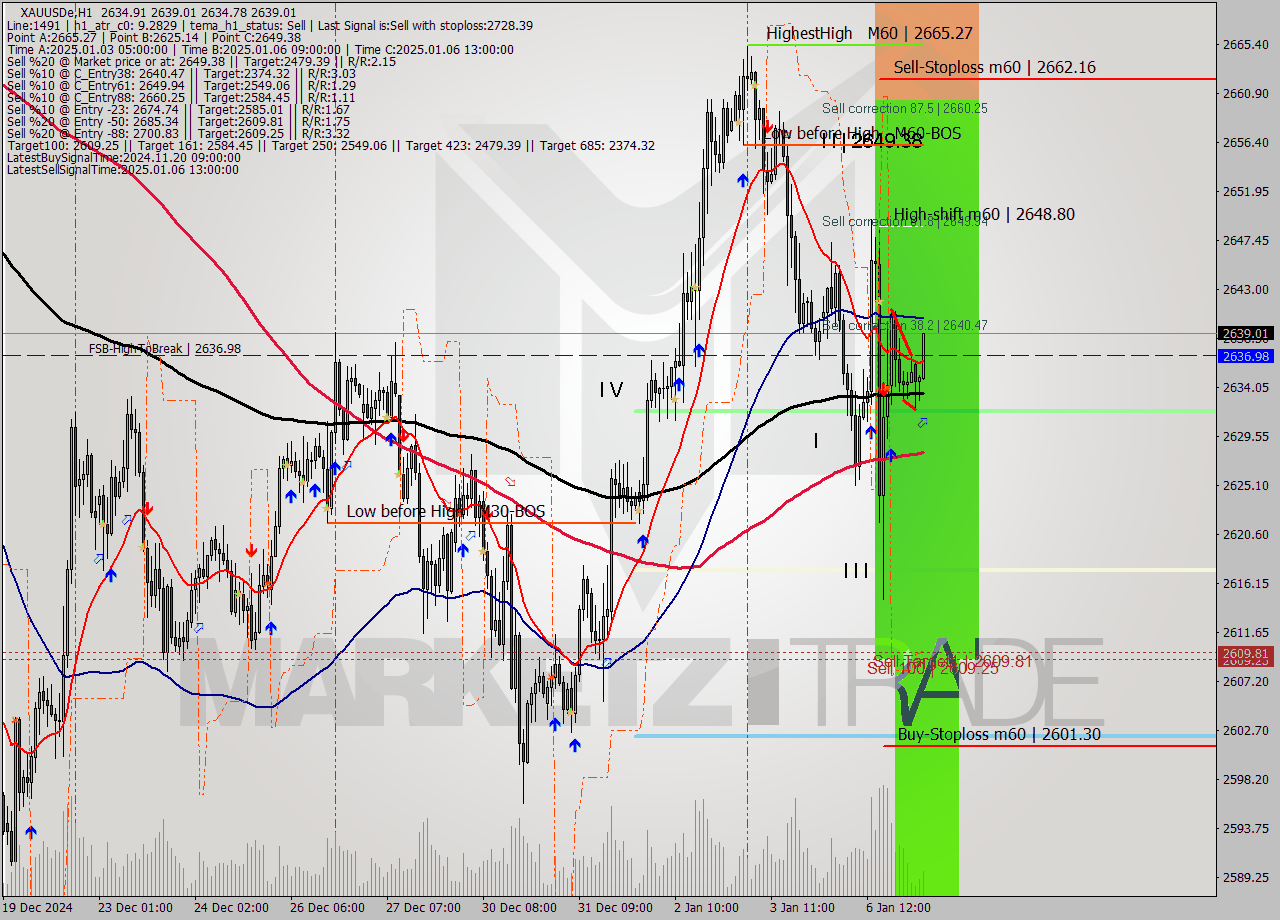Click price axis value 2643.00
Image resolution: width=1280 pixels, height=920 pixels.
point(1245,289)
